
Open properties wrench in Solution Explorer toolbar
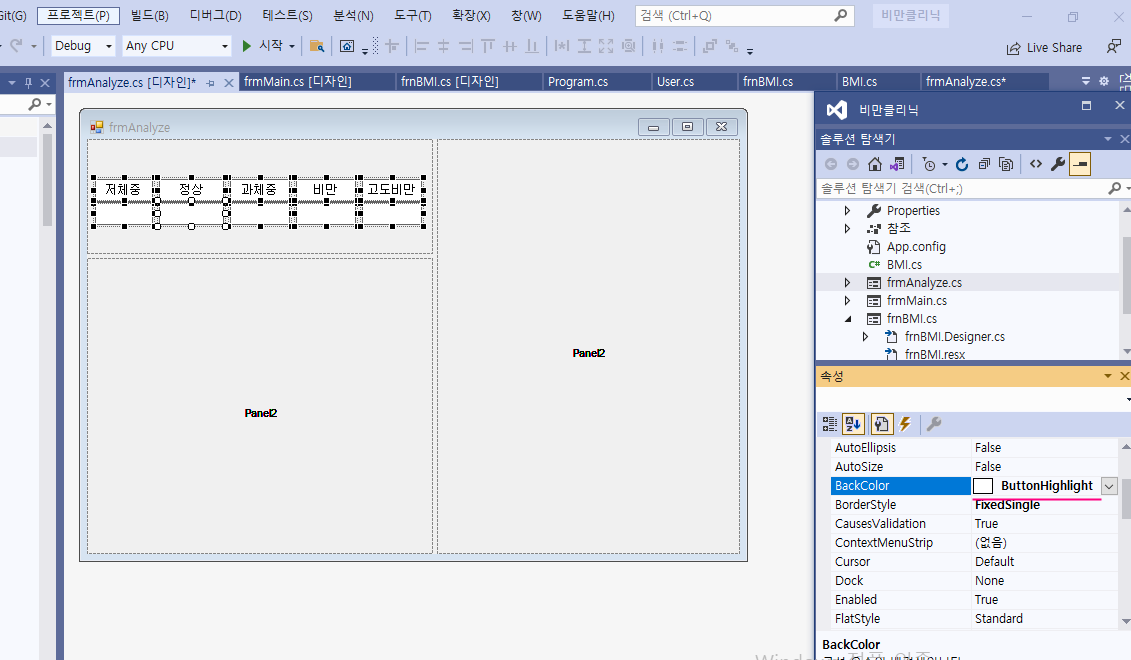click(x=1058, y=164)
